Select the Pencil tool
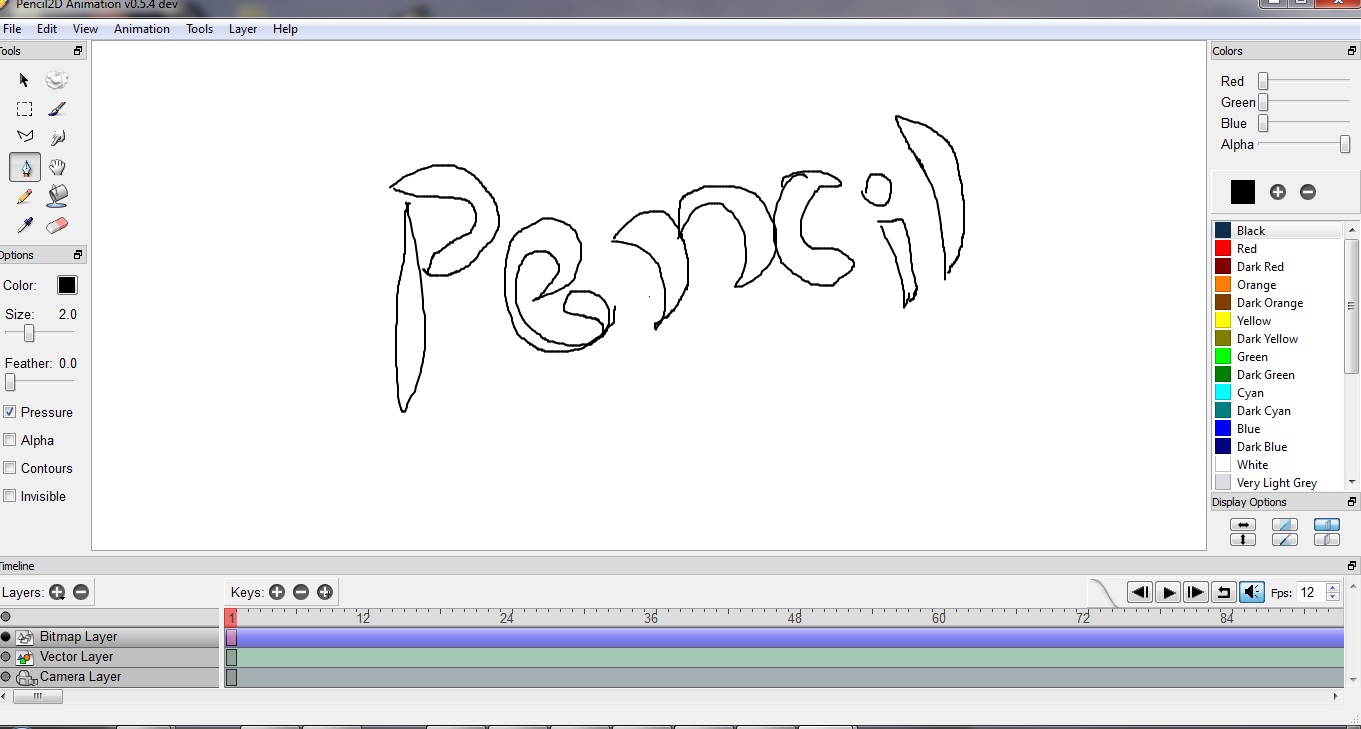Viewport: 1361px width, 729px height. point(25,196)
